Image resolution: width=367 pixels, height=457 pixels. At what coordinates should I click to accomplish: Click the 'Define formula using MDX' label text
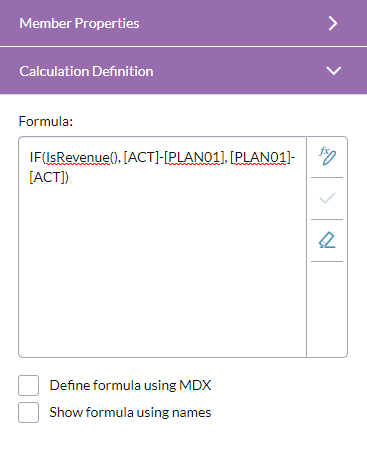coord(130,385)
